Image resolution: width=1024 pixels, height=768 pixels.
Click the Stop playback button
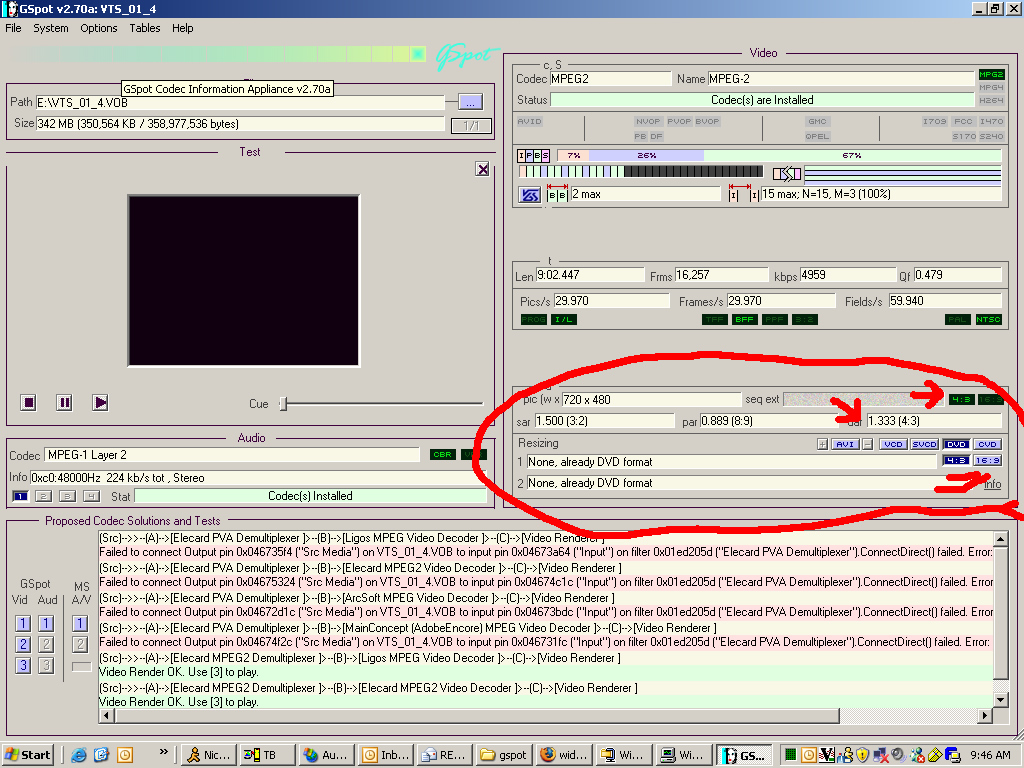29,402
